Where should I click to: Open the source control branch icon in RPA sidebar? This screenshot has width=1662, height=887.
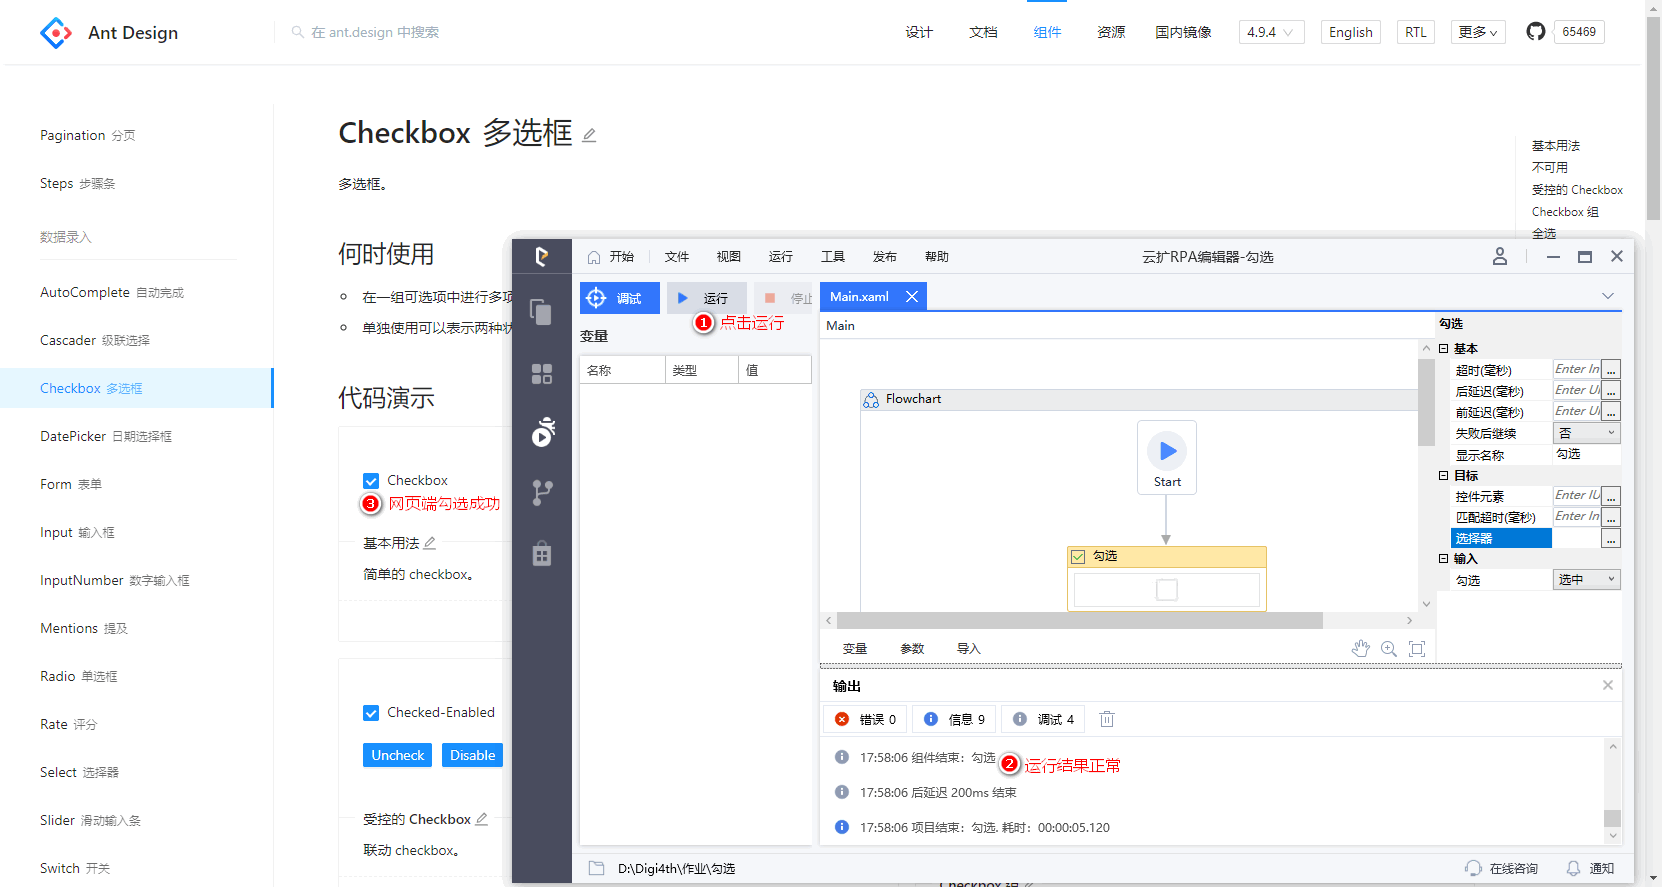pos(542,493)
